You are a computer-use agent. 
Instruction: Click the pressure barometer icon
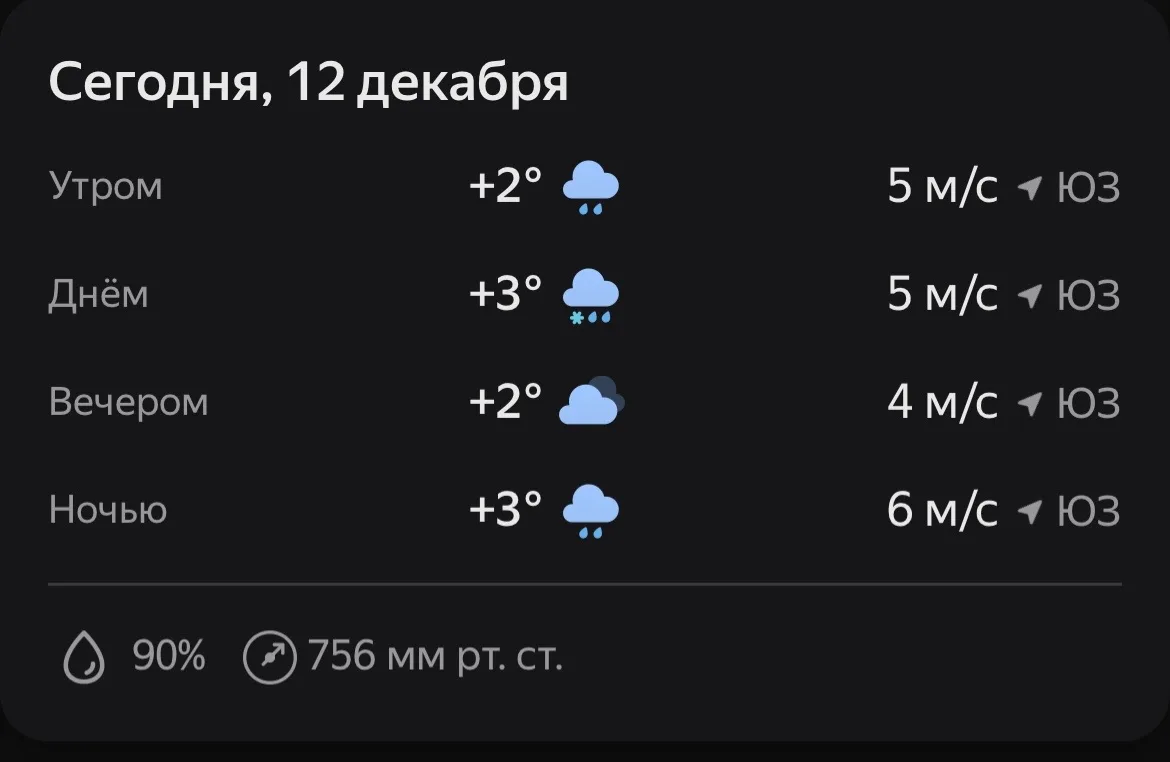pos(270,658)
